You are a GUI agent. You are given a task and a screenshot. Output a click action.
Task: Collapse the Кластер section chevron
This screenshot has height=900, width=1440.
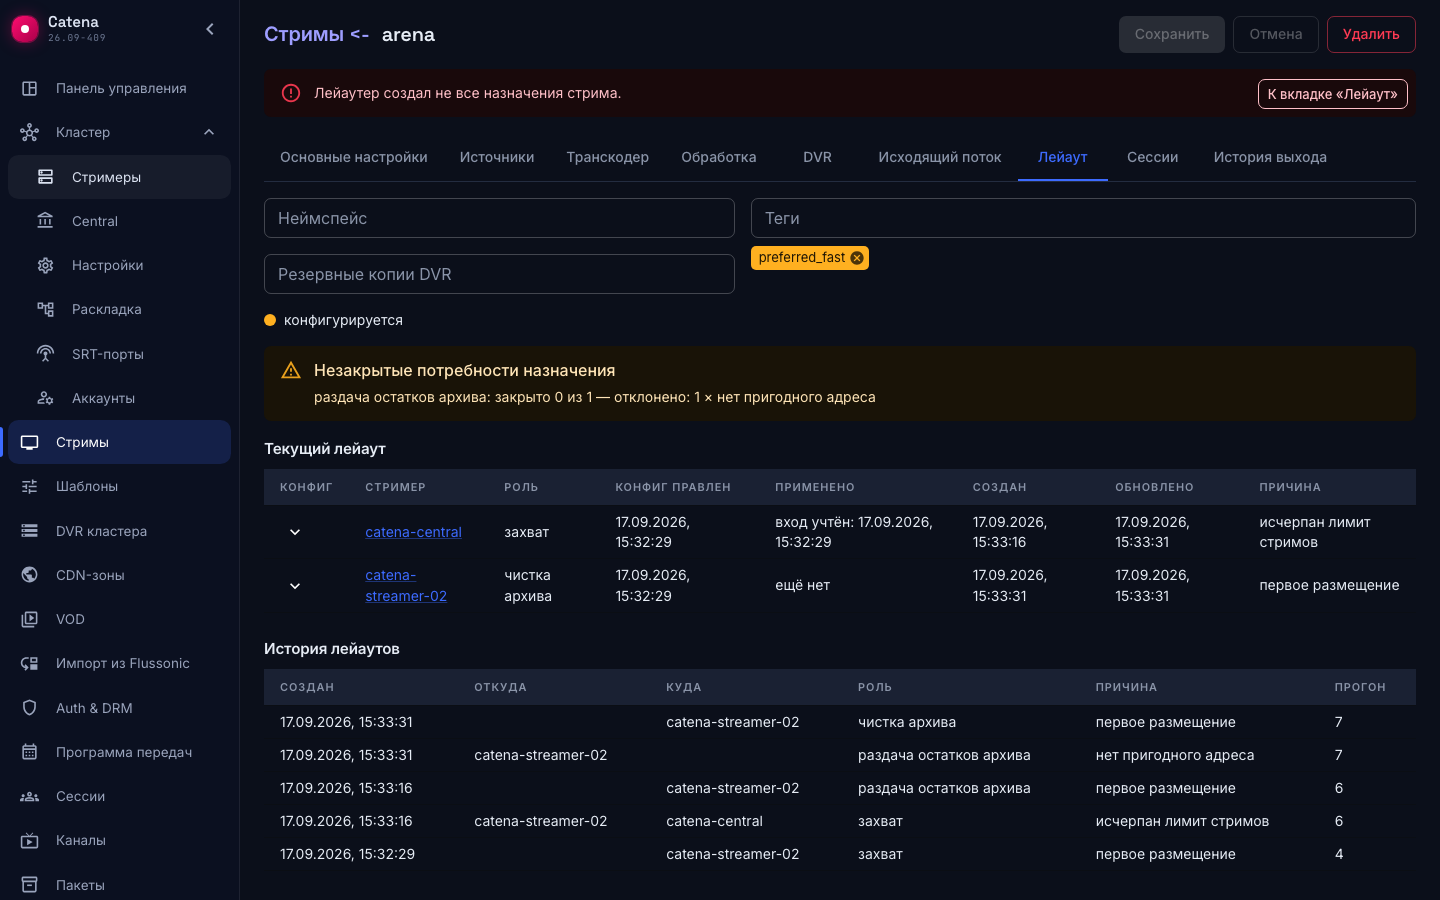pos(209,132)
